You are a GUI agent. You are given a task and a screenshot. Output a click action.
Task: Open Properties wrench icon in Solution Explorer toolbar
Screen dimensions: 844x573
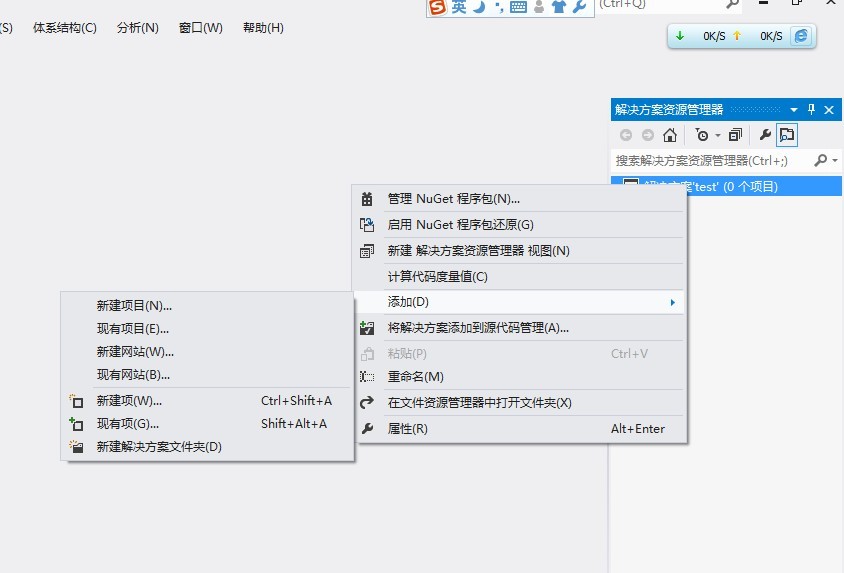point(765,135)
